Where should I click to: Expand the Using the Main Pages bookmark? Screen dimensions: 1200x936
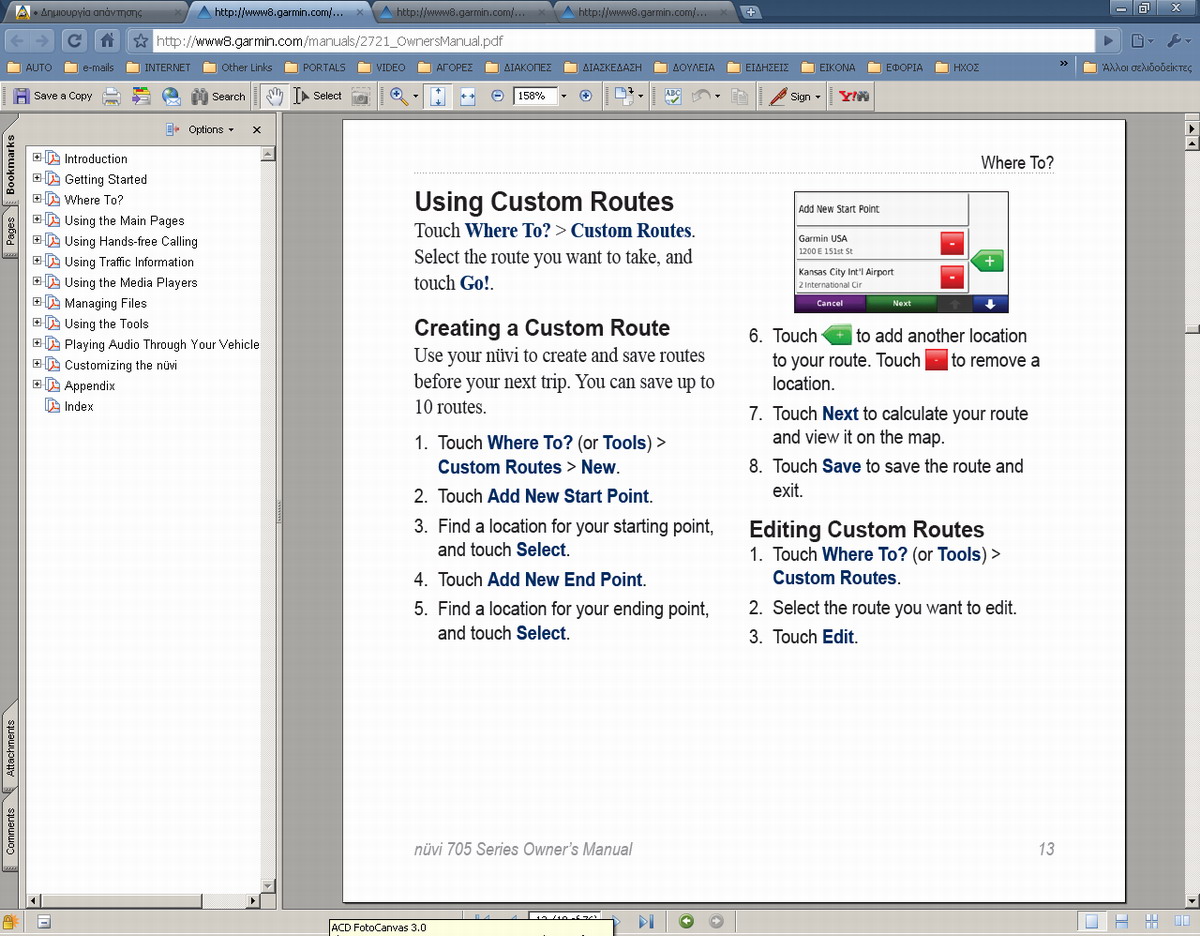pos(37,220)
